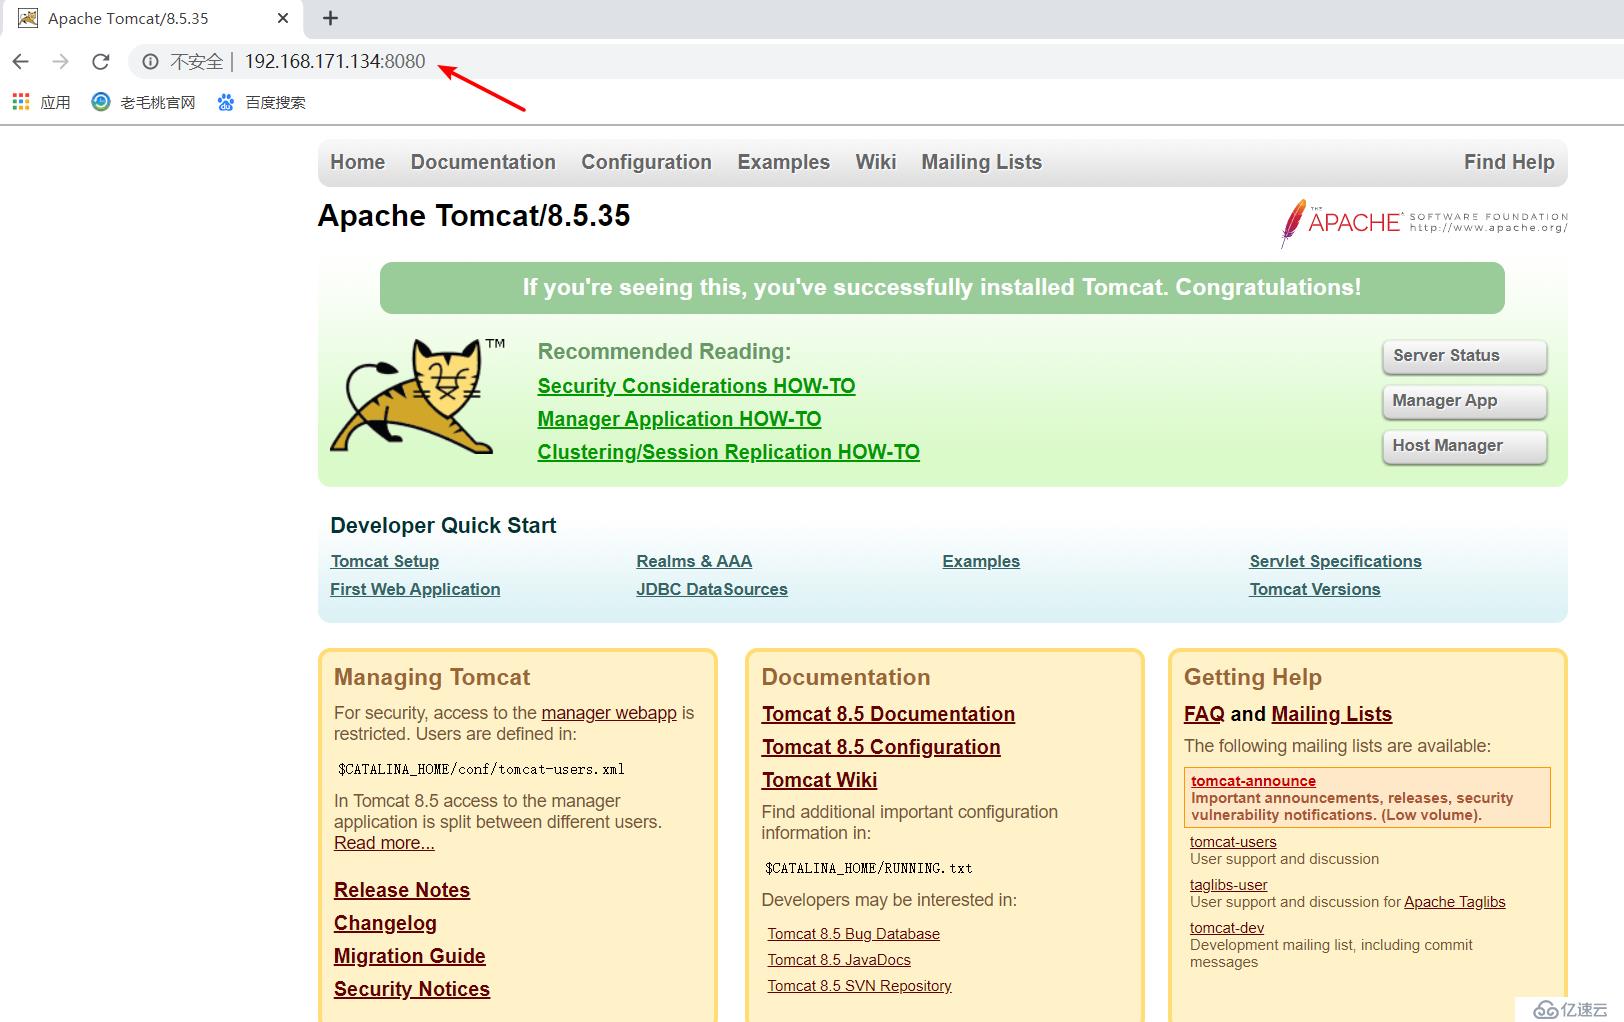This screenshot has width=1624, height=1022.
Task: Open the Tomcat Wiki link
Action: click(819, 780)
